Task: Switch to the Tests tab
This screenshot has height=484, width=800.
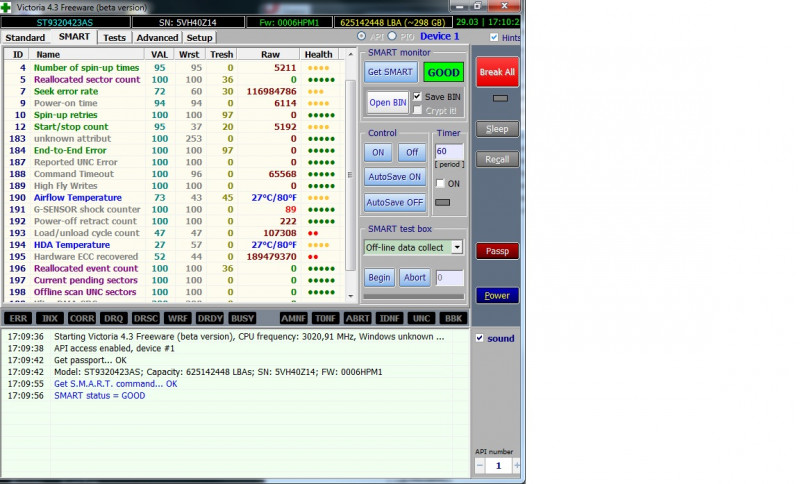Action: tap(115, 38)
